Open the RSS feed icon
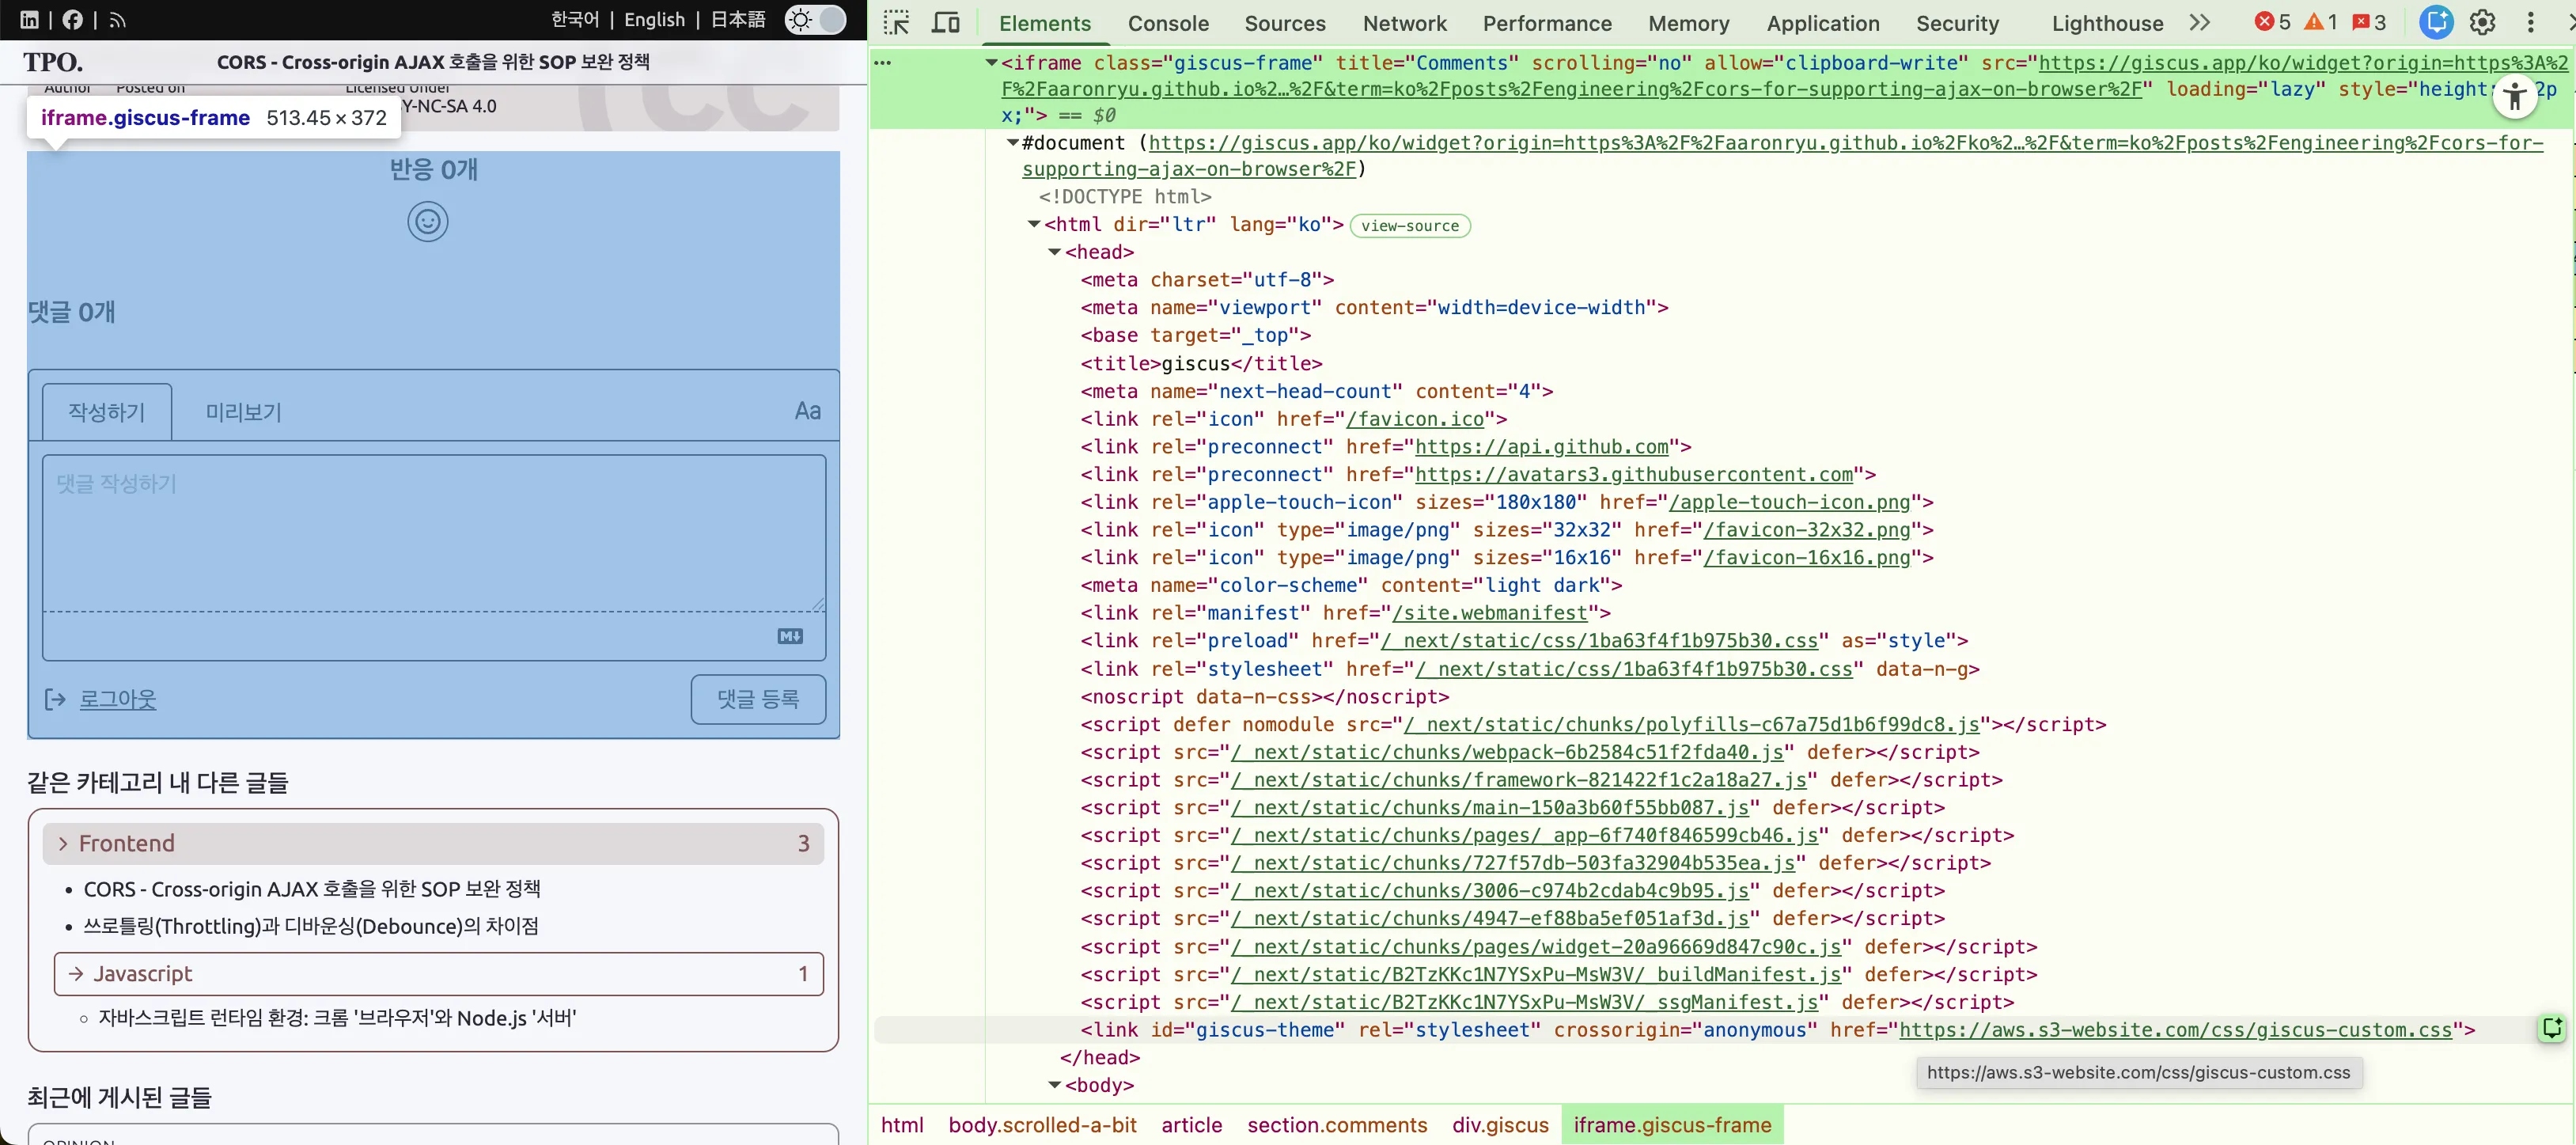 click(x=117, y=20)
